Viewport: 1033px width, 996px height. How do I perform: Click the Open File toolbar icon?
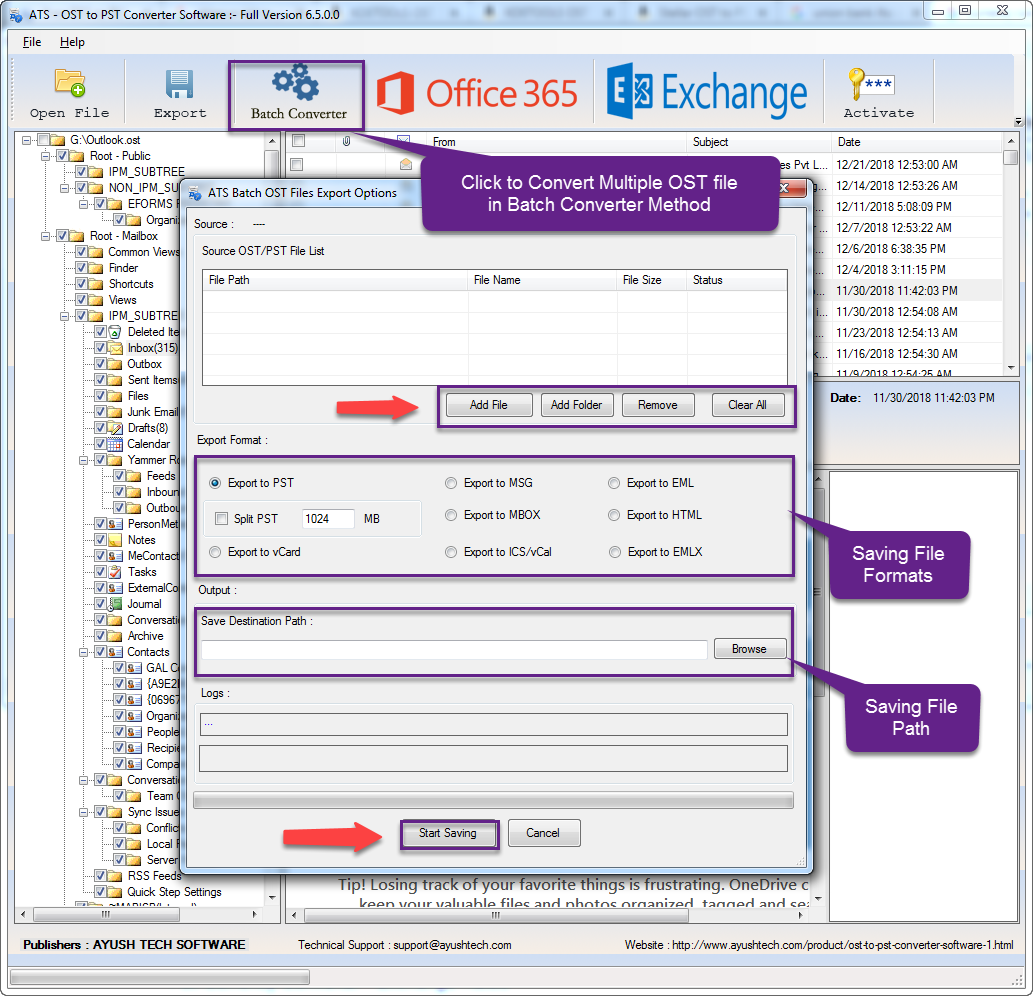click(69, 83)
